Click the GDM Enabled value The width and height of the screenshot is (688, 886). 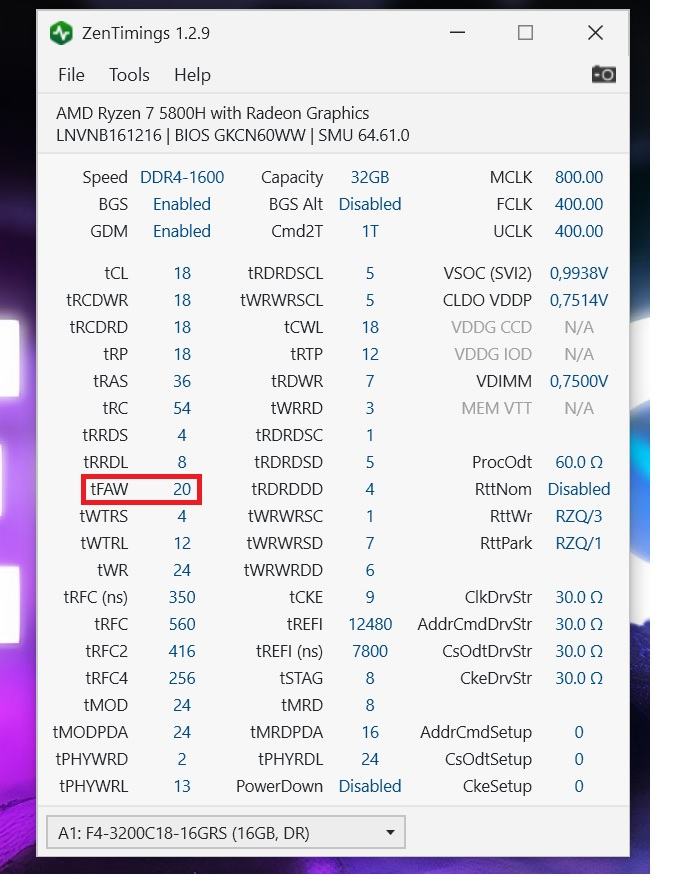182,232
